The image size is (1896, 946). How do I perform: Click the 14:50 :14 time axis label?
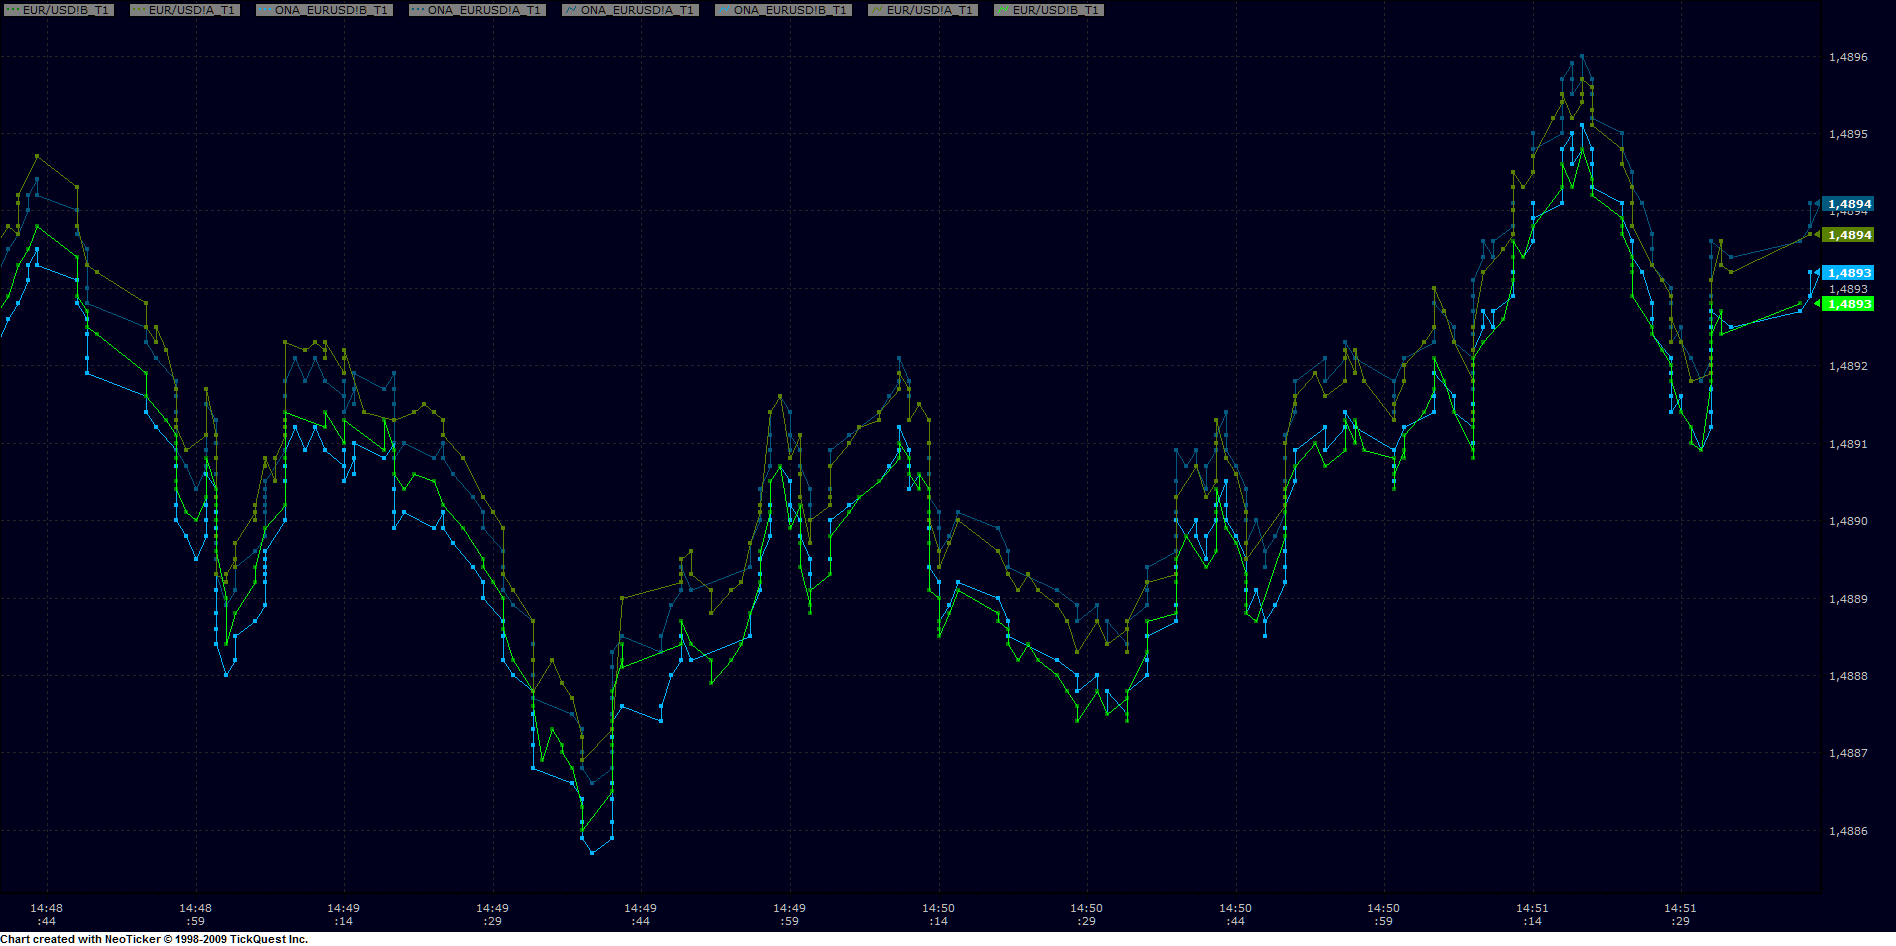point(938,914)
